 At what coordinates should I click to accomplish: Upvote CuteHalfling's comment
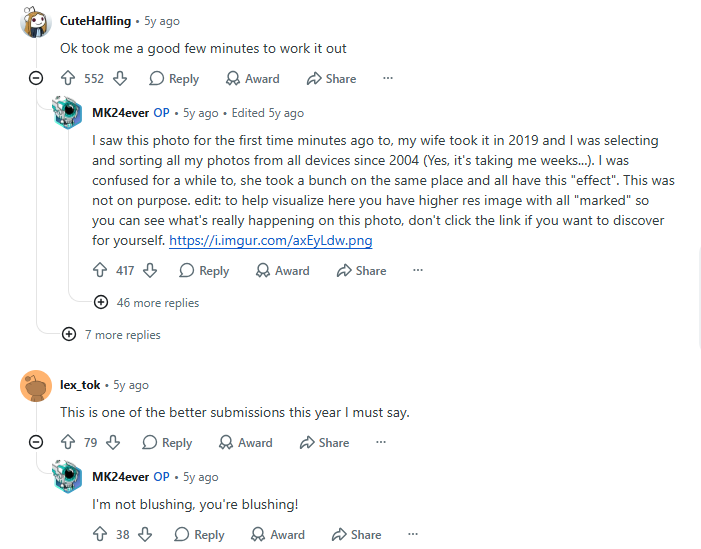(x=68, y=78)
